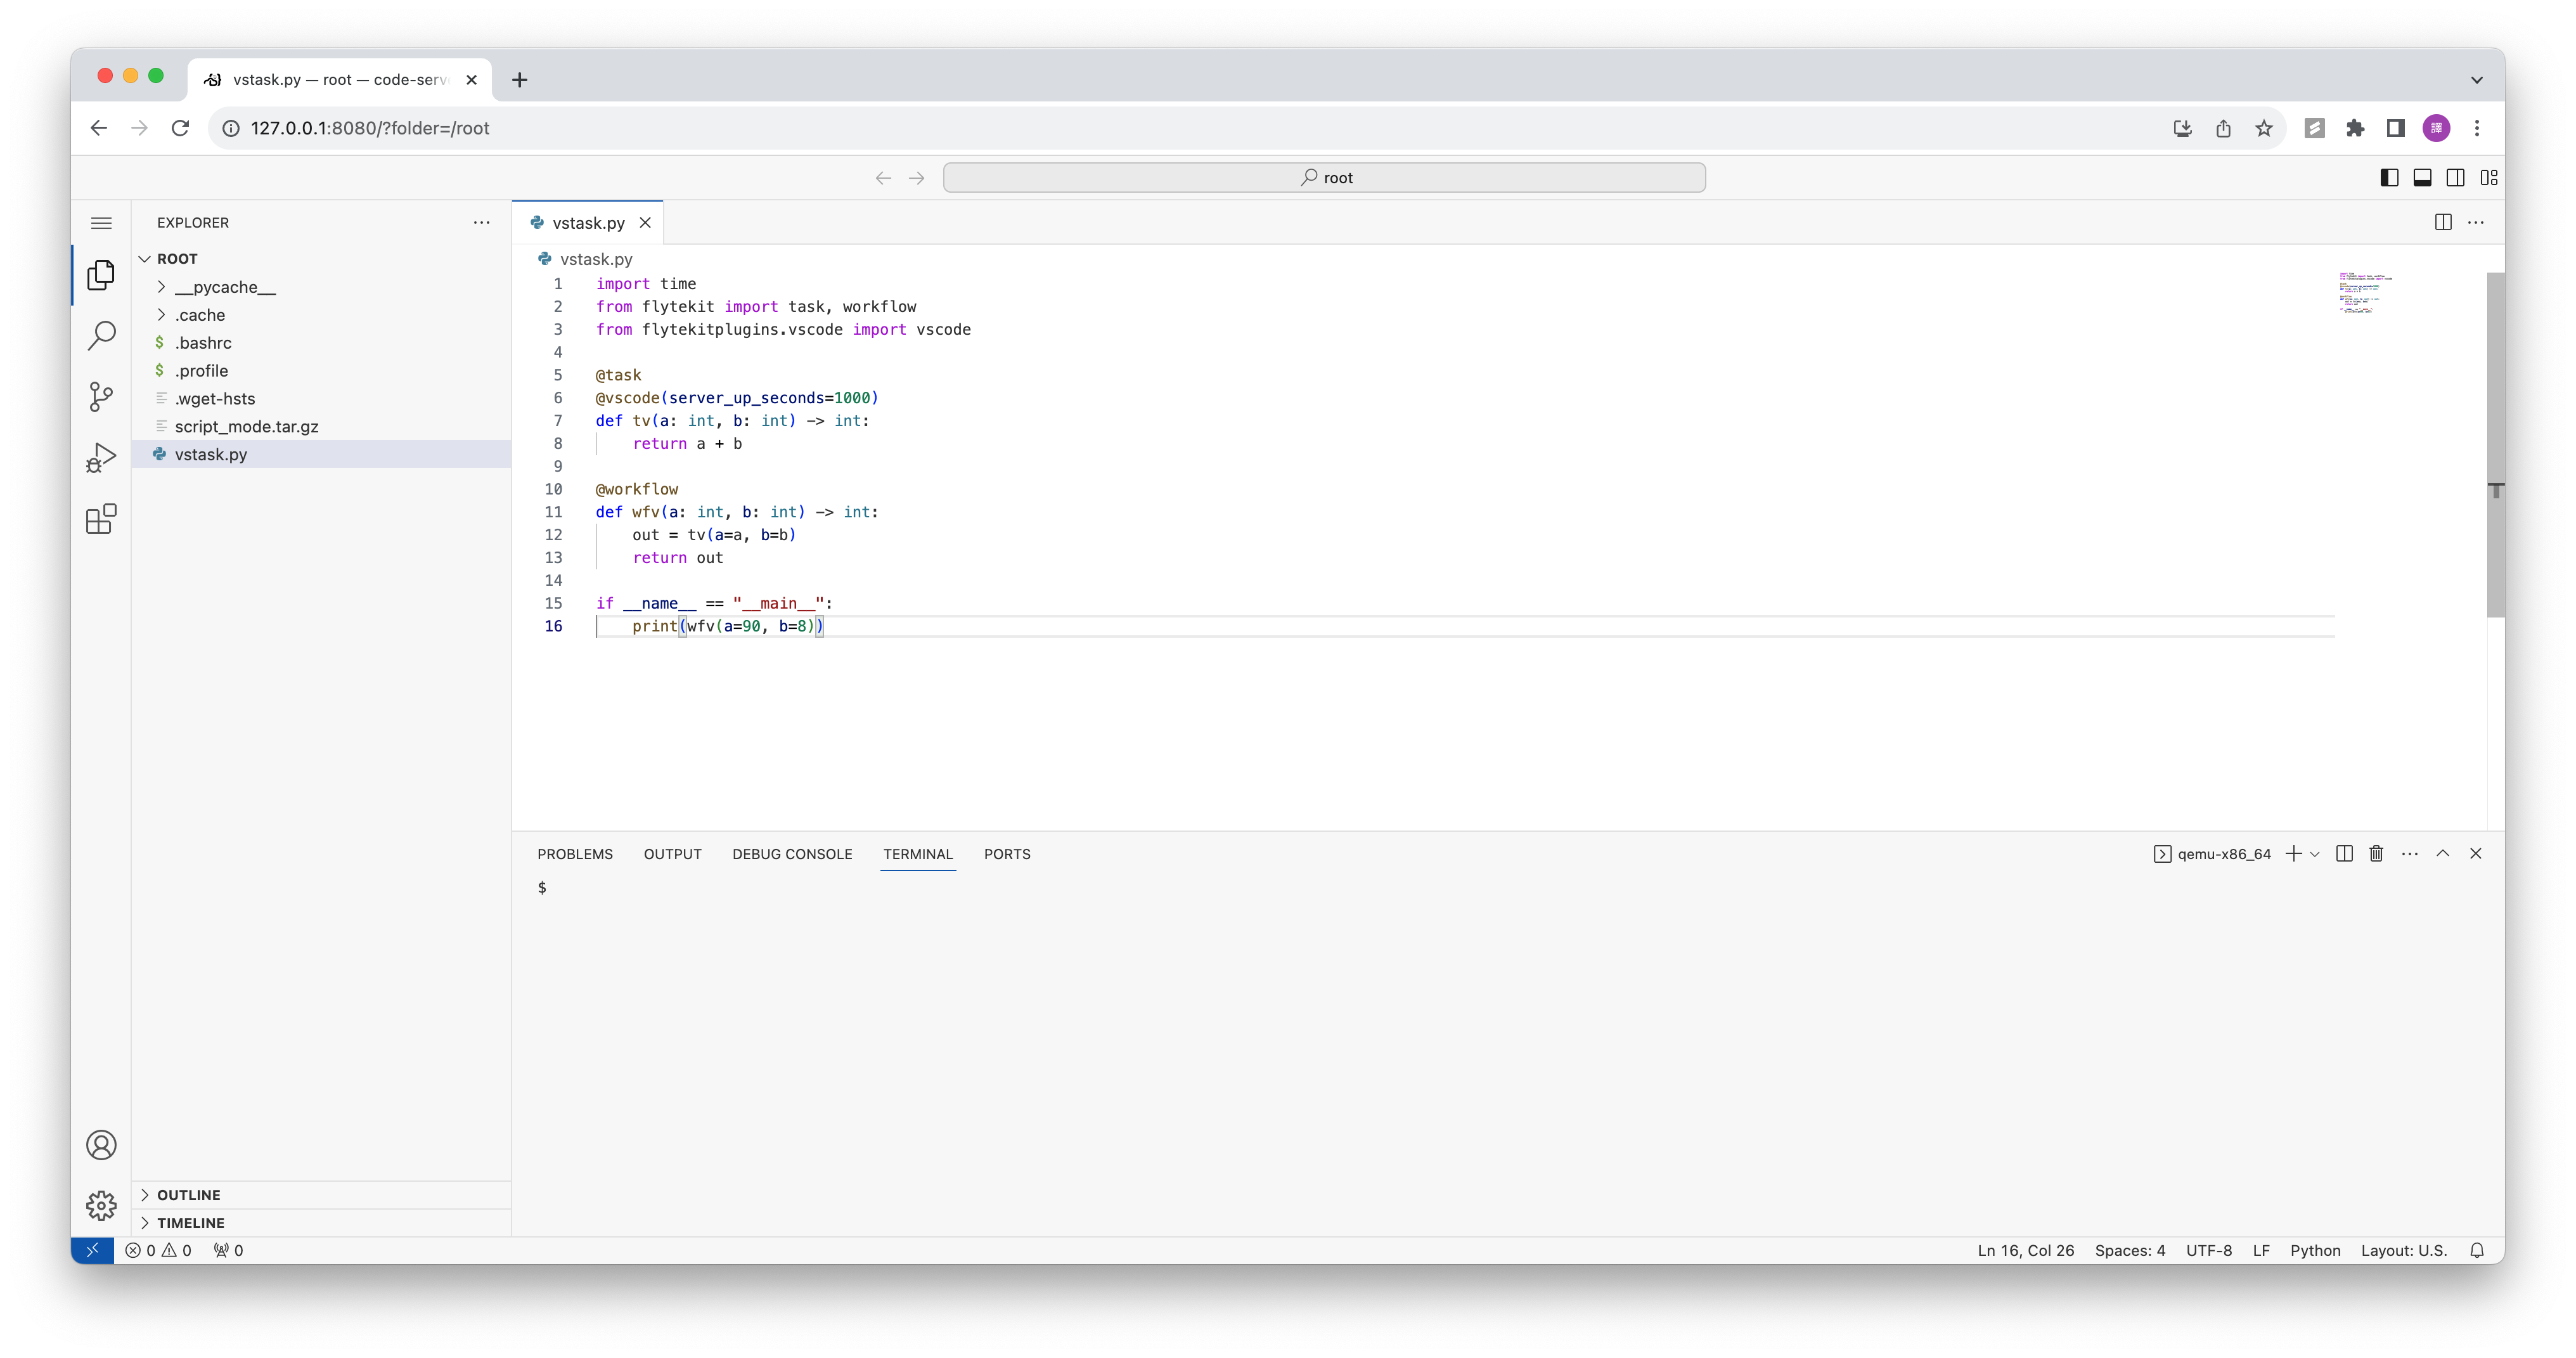This screenshot has width=2576, height=1358.
Task: Click UTF-8 encoding selector
Action: coord(2209,1250)
